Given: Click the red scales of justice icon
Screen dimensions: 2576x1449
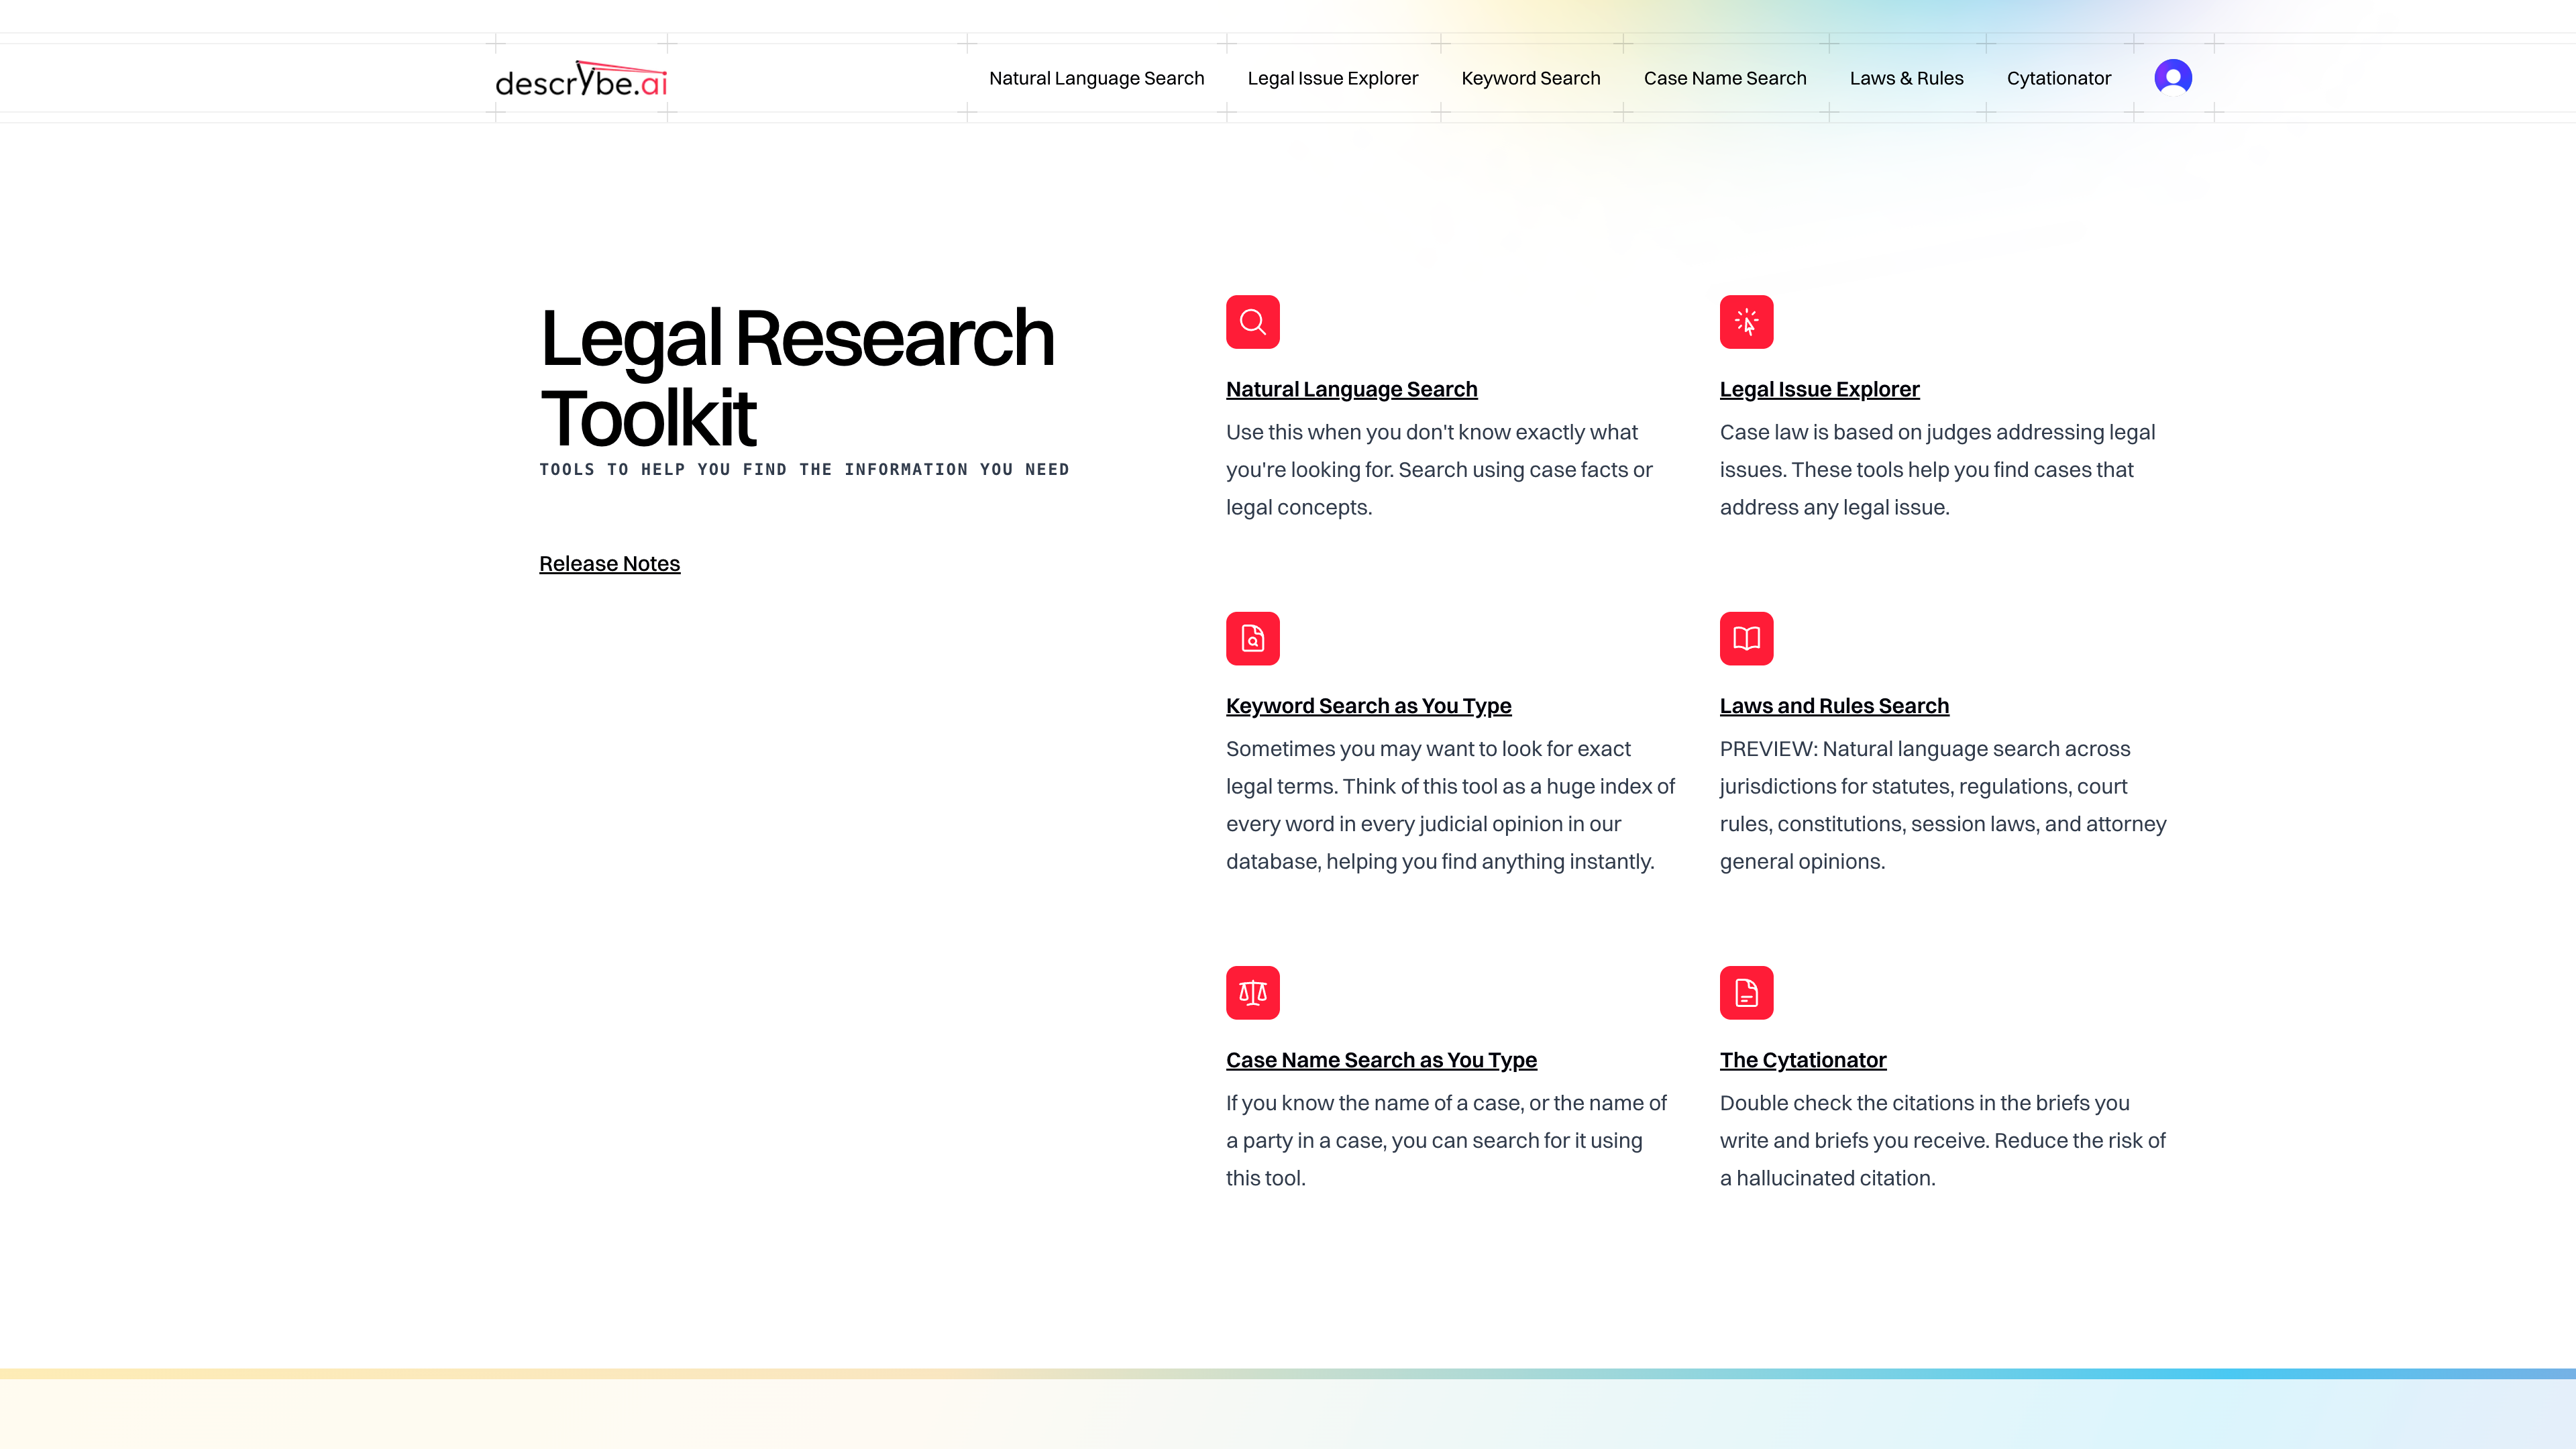Looking at the screenshot, I should click(x=1252, y=992).
